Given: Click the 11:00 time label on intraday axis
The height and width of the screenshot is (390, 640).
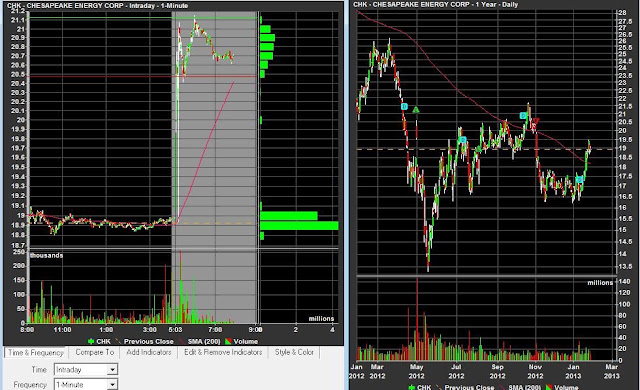Looking at the screenshot, I should point(62,330).
